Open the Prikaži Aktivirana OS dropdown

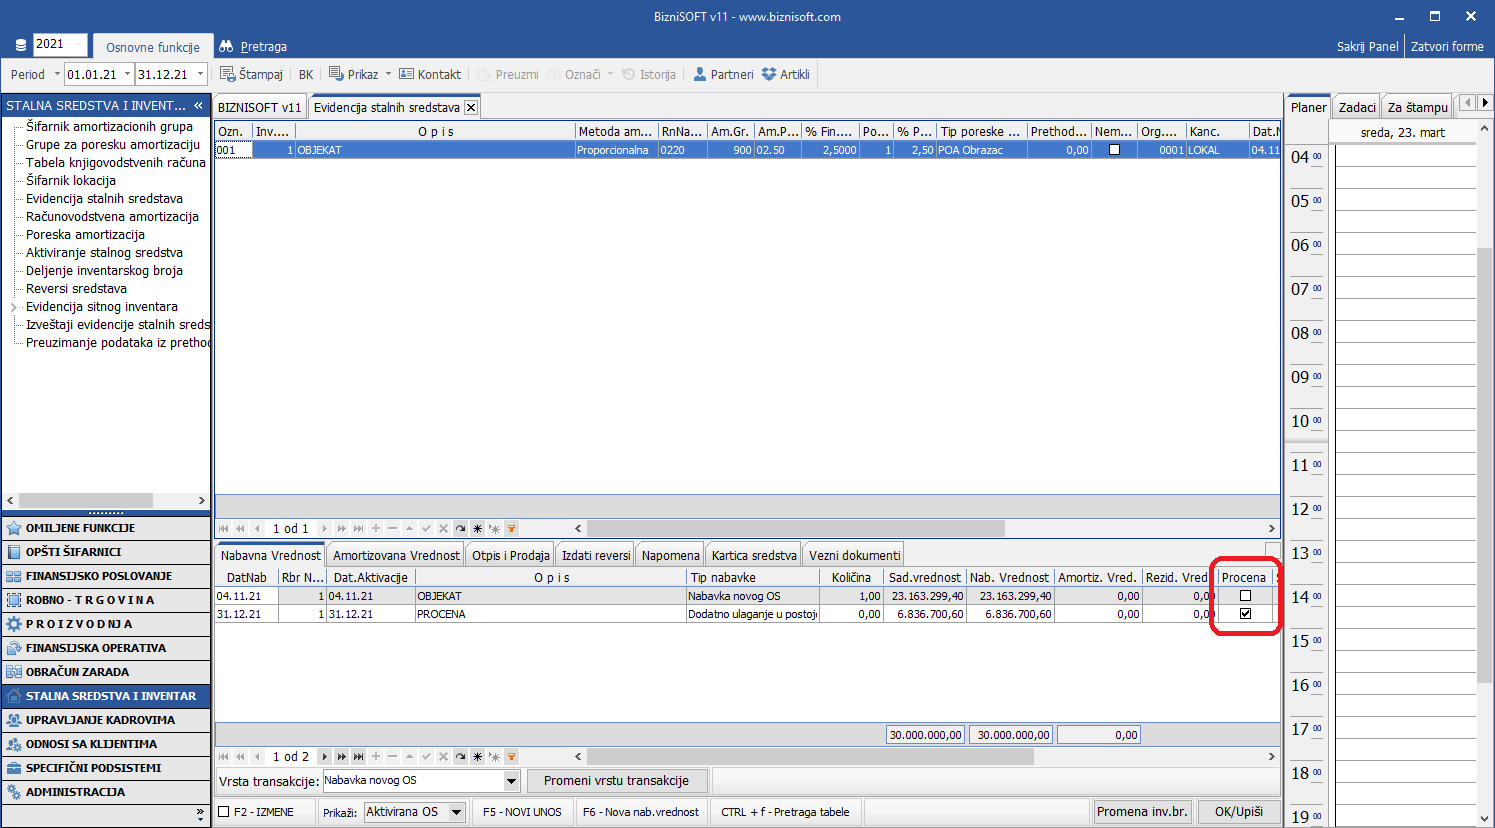point(456,812)
